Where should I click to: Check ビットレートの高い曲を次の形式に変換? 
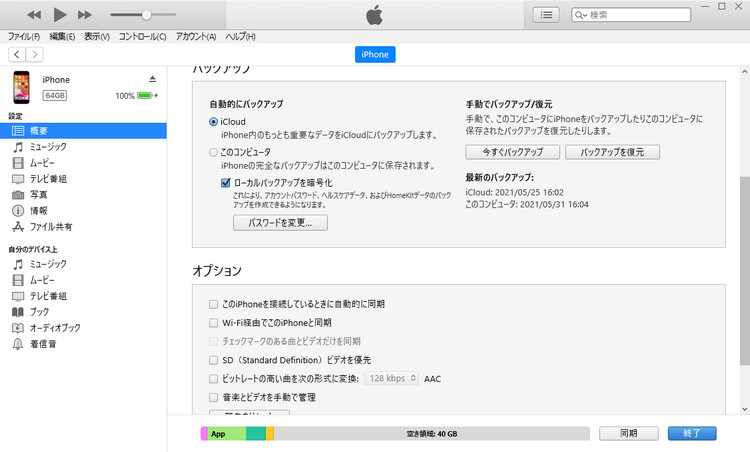coord(213,379)
